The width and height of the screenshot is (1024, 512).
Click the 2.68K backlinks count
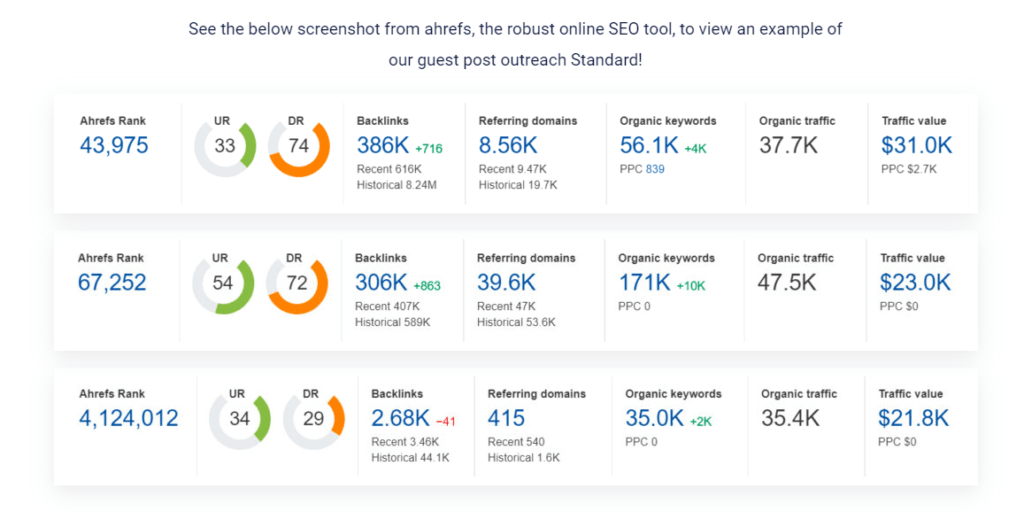(400, 418)
